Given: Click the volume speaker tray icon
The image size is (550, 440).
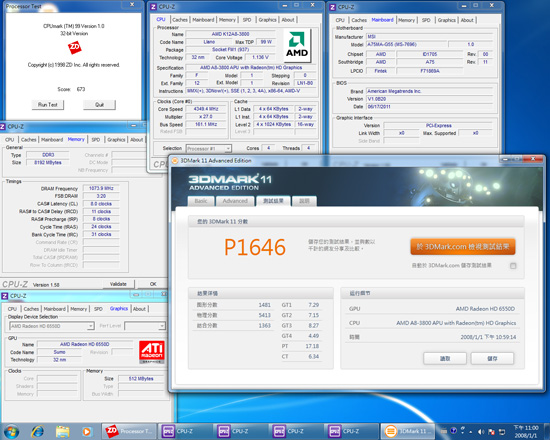Looking at the screenshot, I should tap(481, 432).
